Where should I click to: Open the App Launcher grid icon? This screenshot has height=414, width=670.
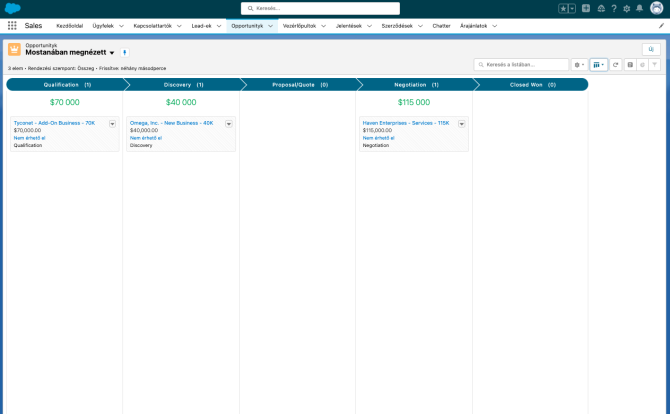12,25
